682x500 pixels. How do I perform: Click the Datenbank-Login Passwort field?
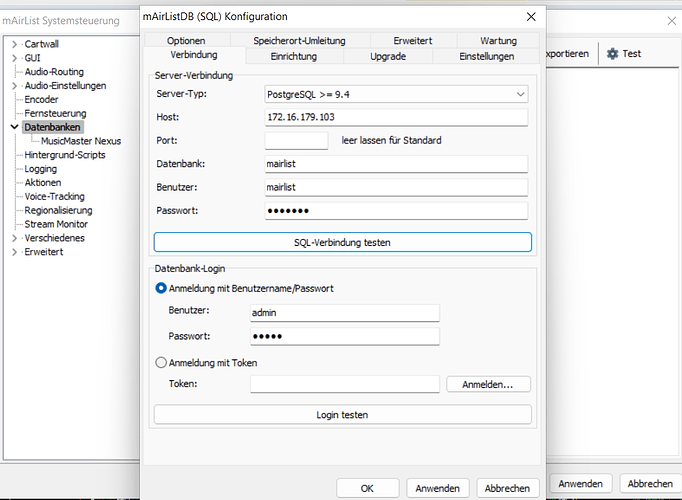[x=345, y=337]
